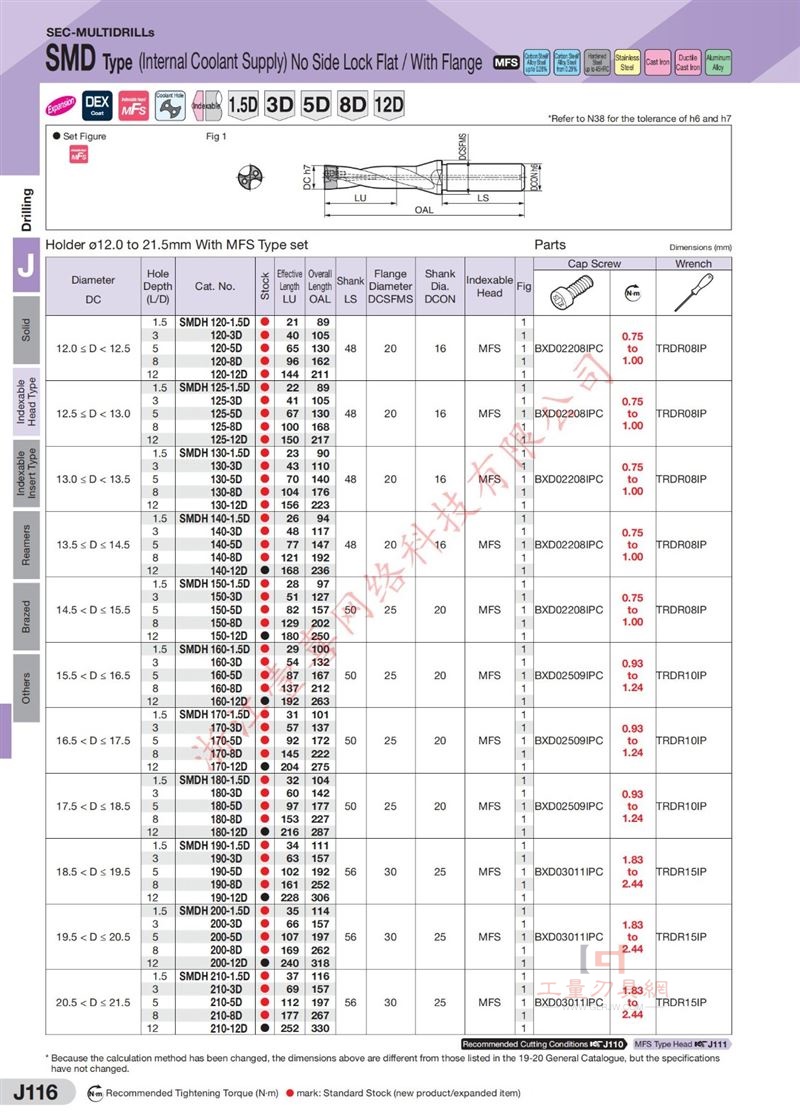Click the Coolant Hole icon
Image resolution: width=800 pixels, height=1120 pixels.
point(171,106)
